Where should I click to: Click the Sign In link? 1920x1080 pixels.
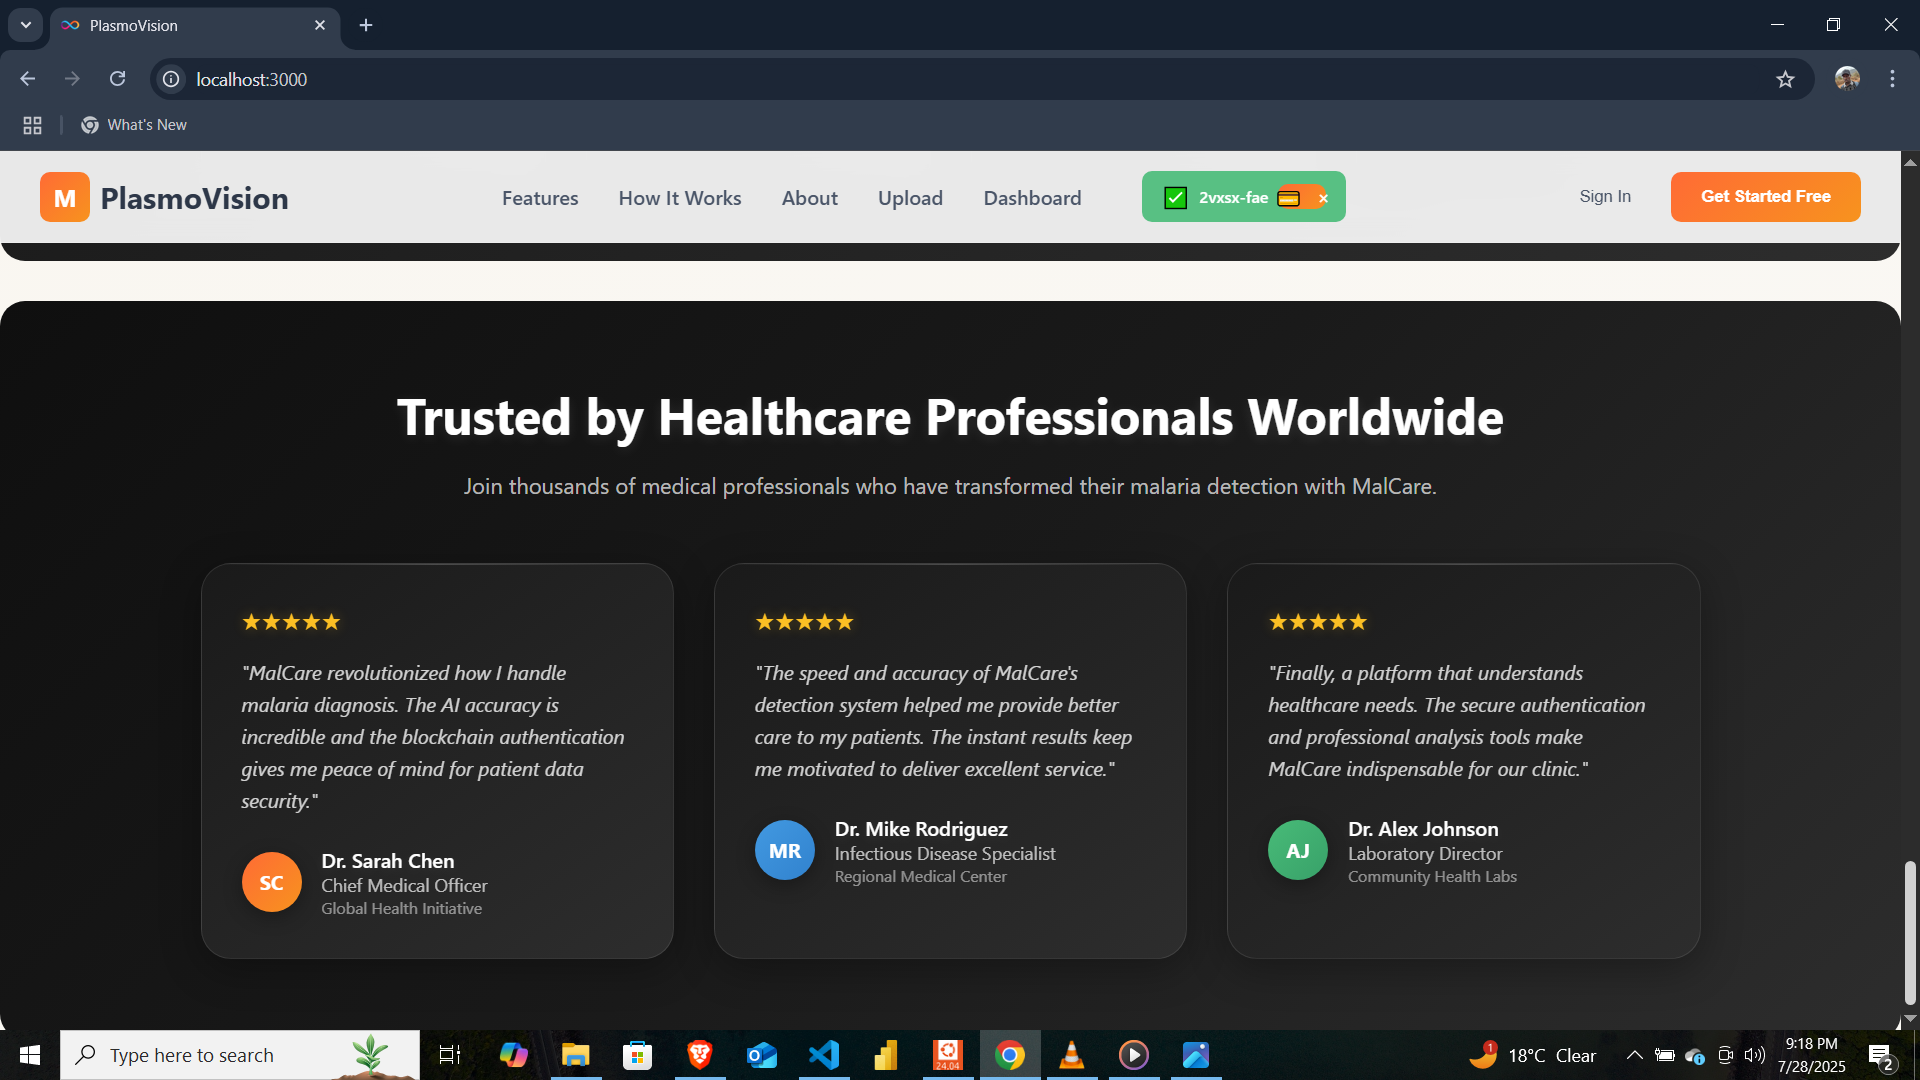tap(1605, 196)
